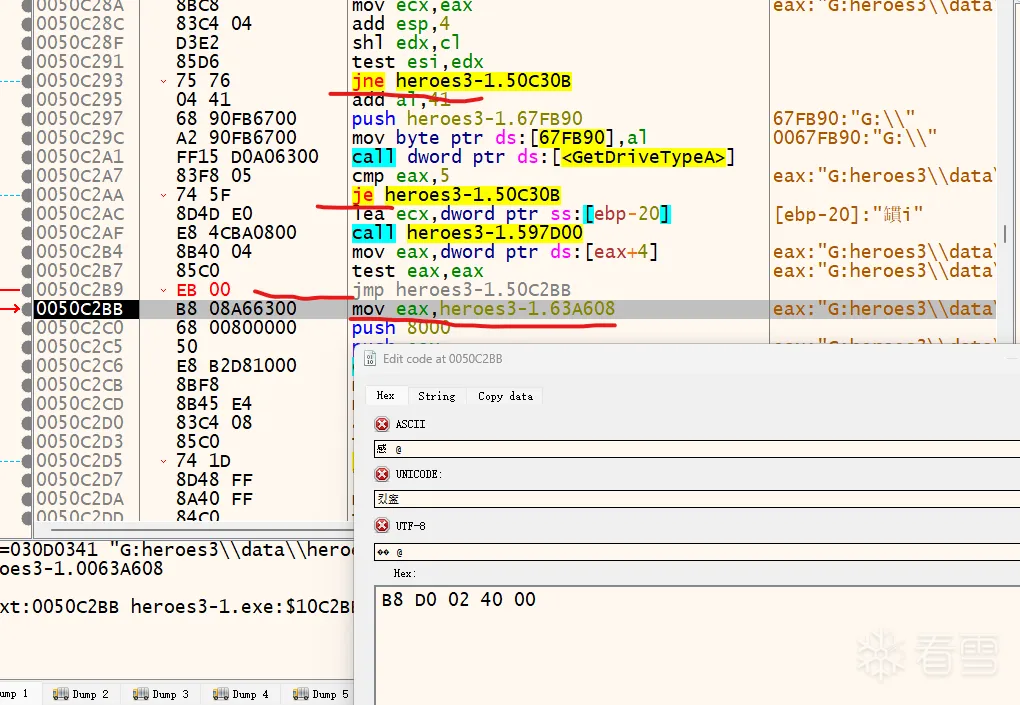
Task: Toggle breakpoint dot at address 0050C2A7
Action: (x=28, y=176)
